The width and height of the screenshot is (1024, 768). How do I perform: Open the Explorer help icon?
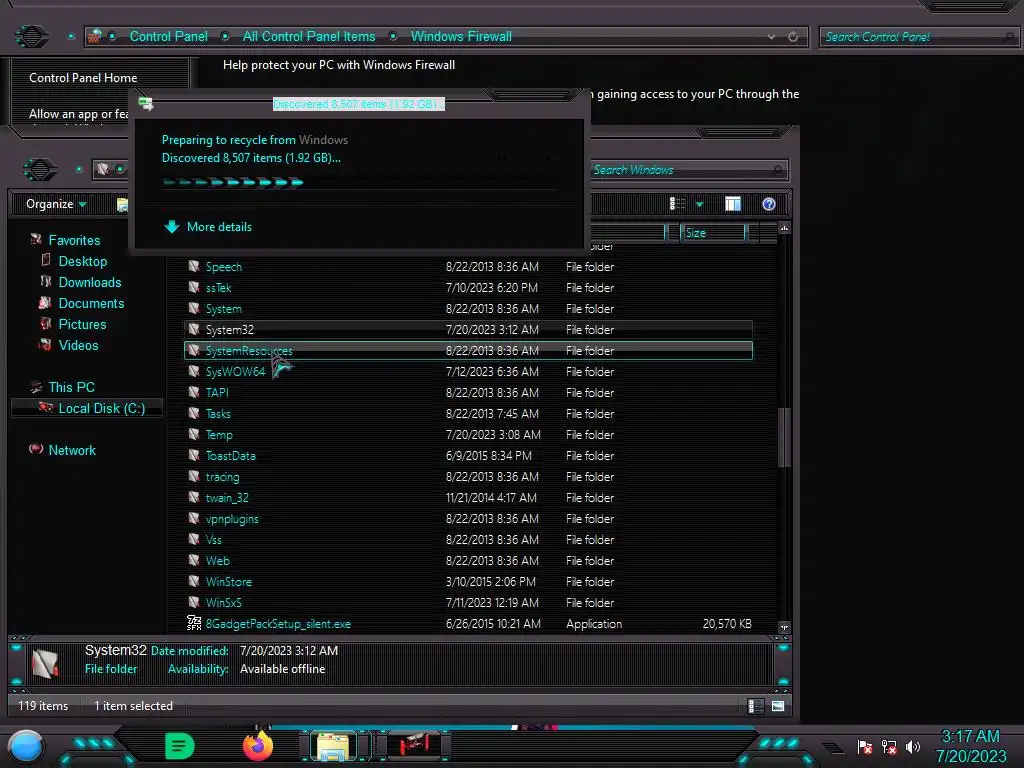pyautogui.click(x=769, y=204)
